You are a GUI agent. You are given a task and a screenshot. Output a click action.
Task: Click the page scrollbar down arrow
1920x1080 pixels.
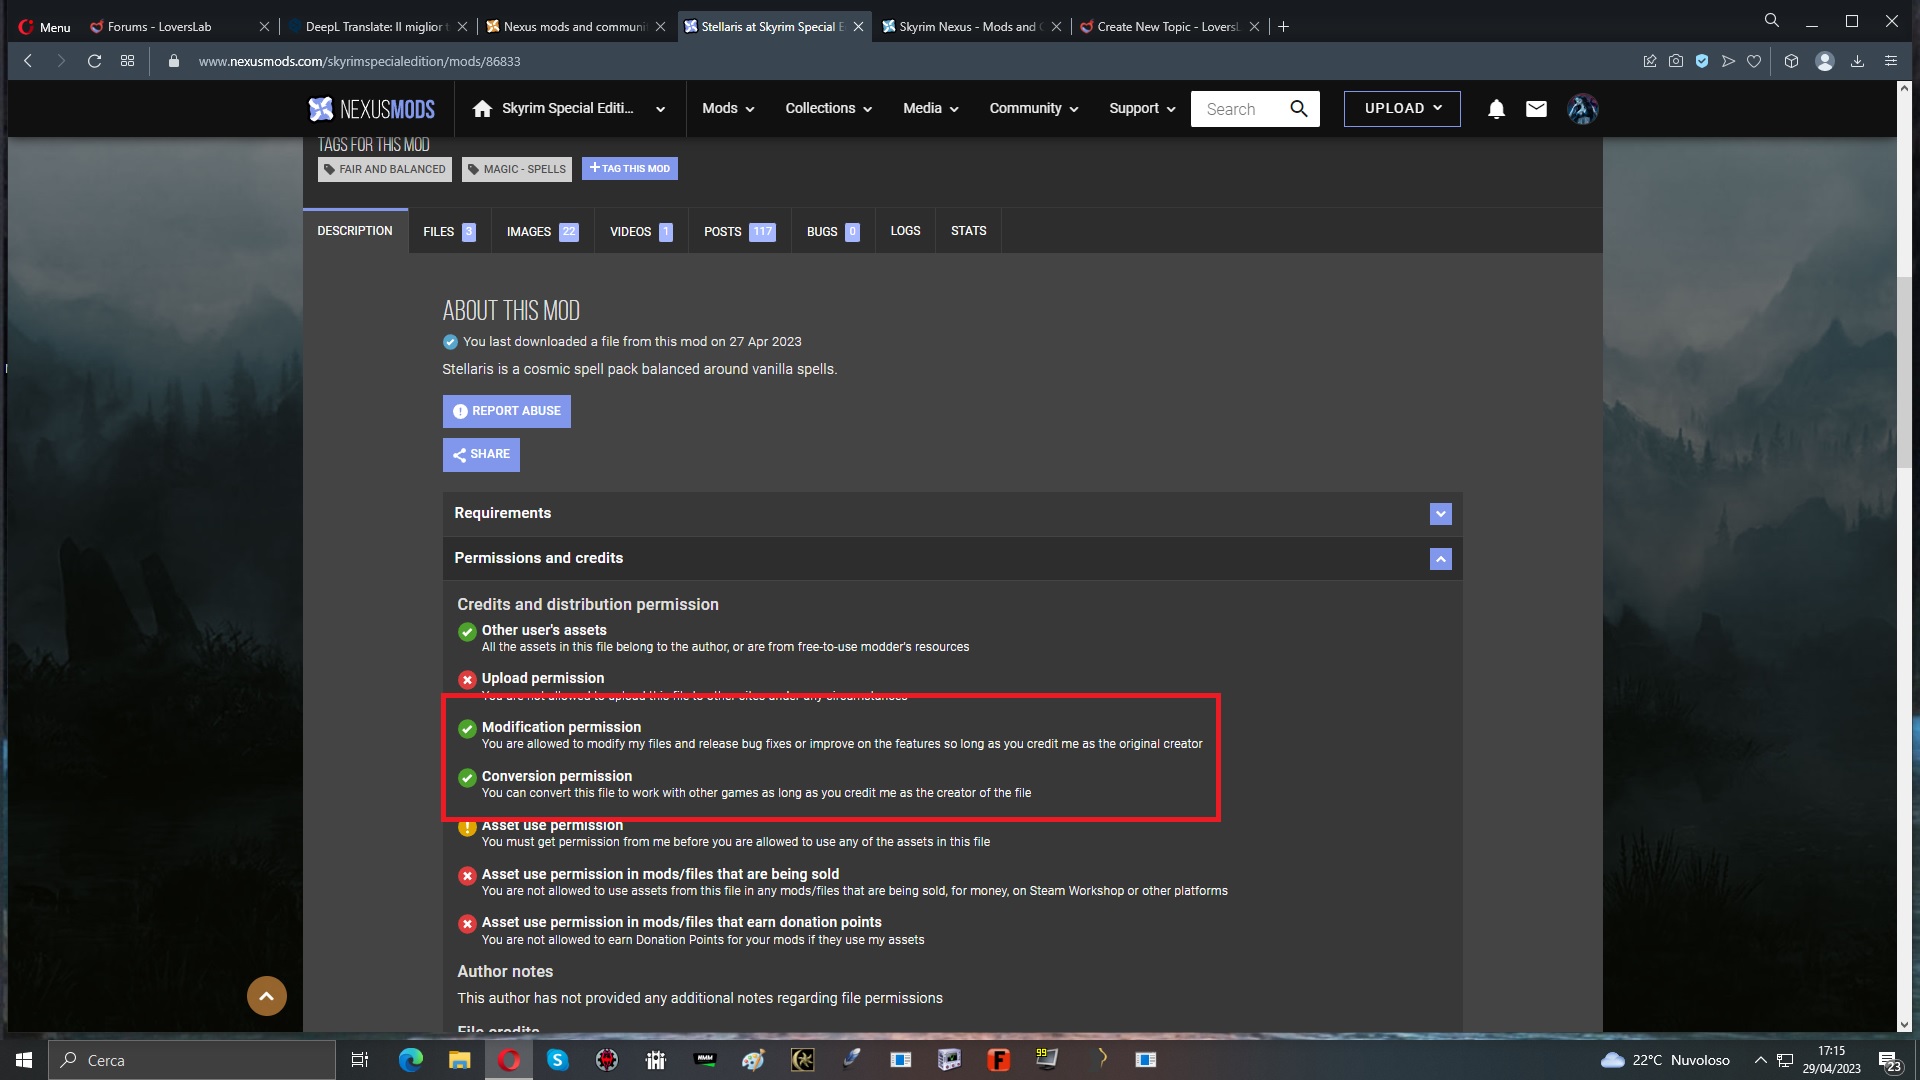(1904, 1025)
